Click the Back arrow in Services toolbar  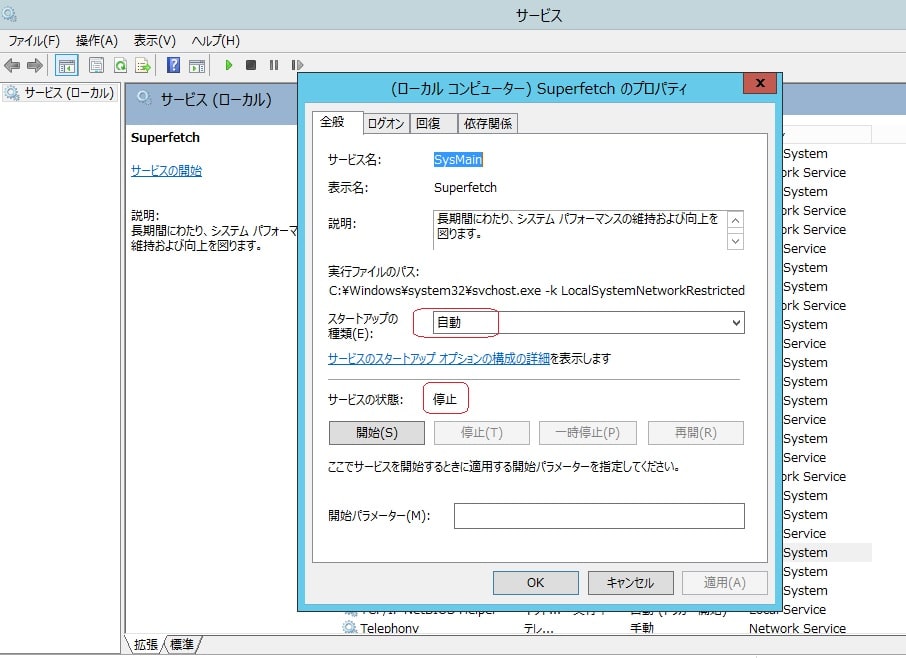click(x=12, y=65)
